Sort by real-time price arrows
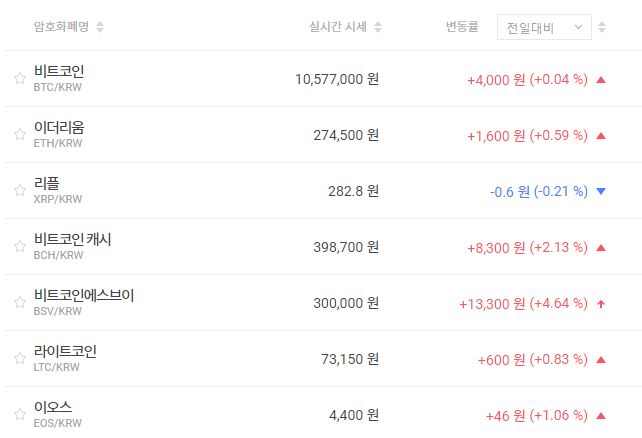Screen dimensions: 642x438 377,27
